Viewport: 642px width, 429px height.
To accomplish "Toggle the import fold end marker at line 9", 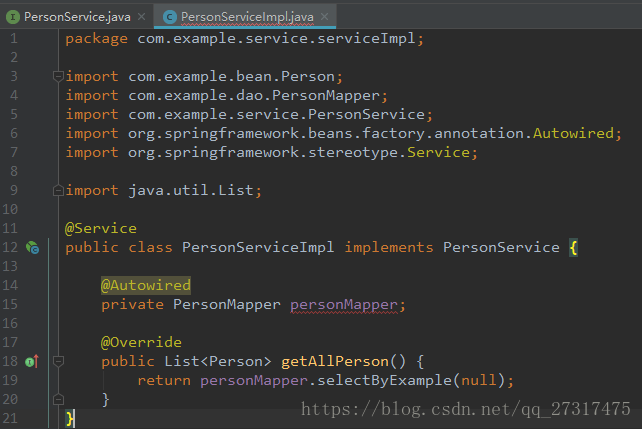I will tap(58, 190).
